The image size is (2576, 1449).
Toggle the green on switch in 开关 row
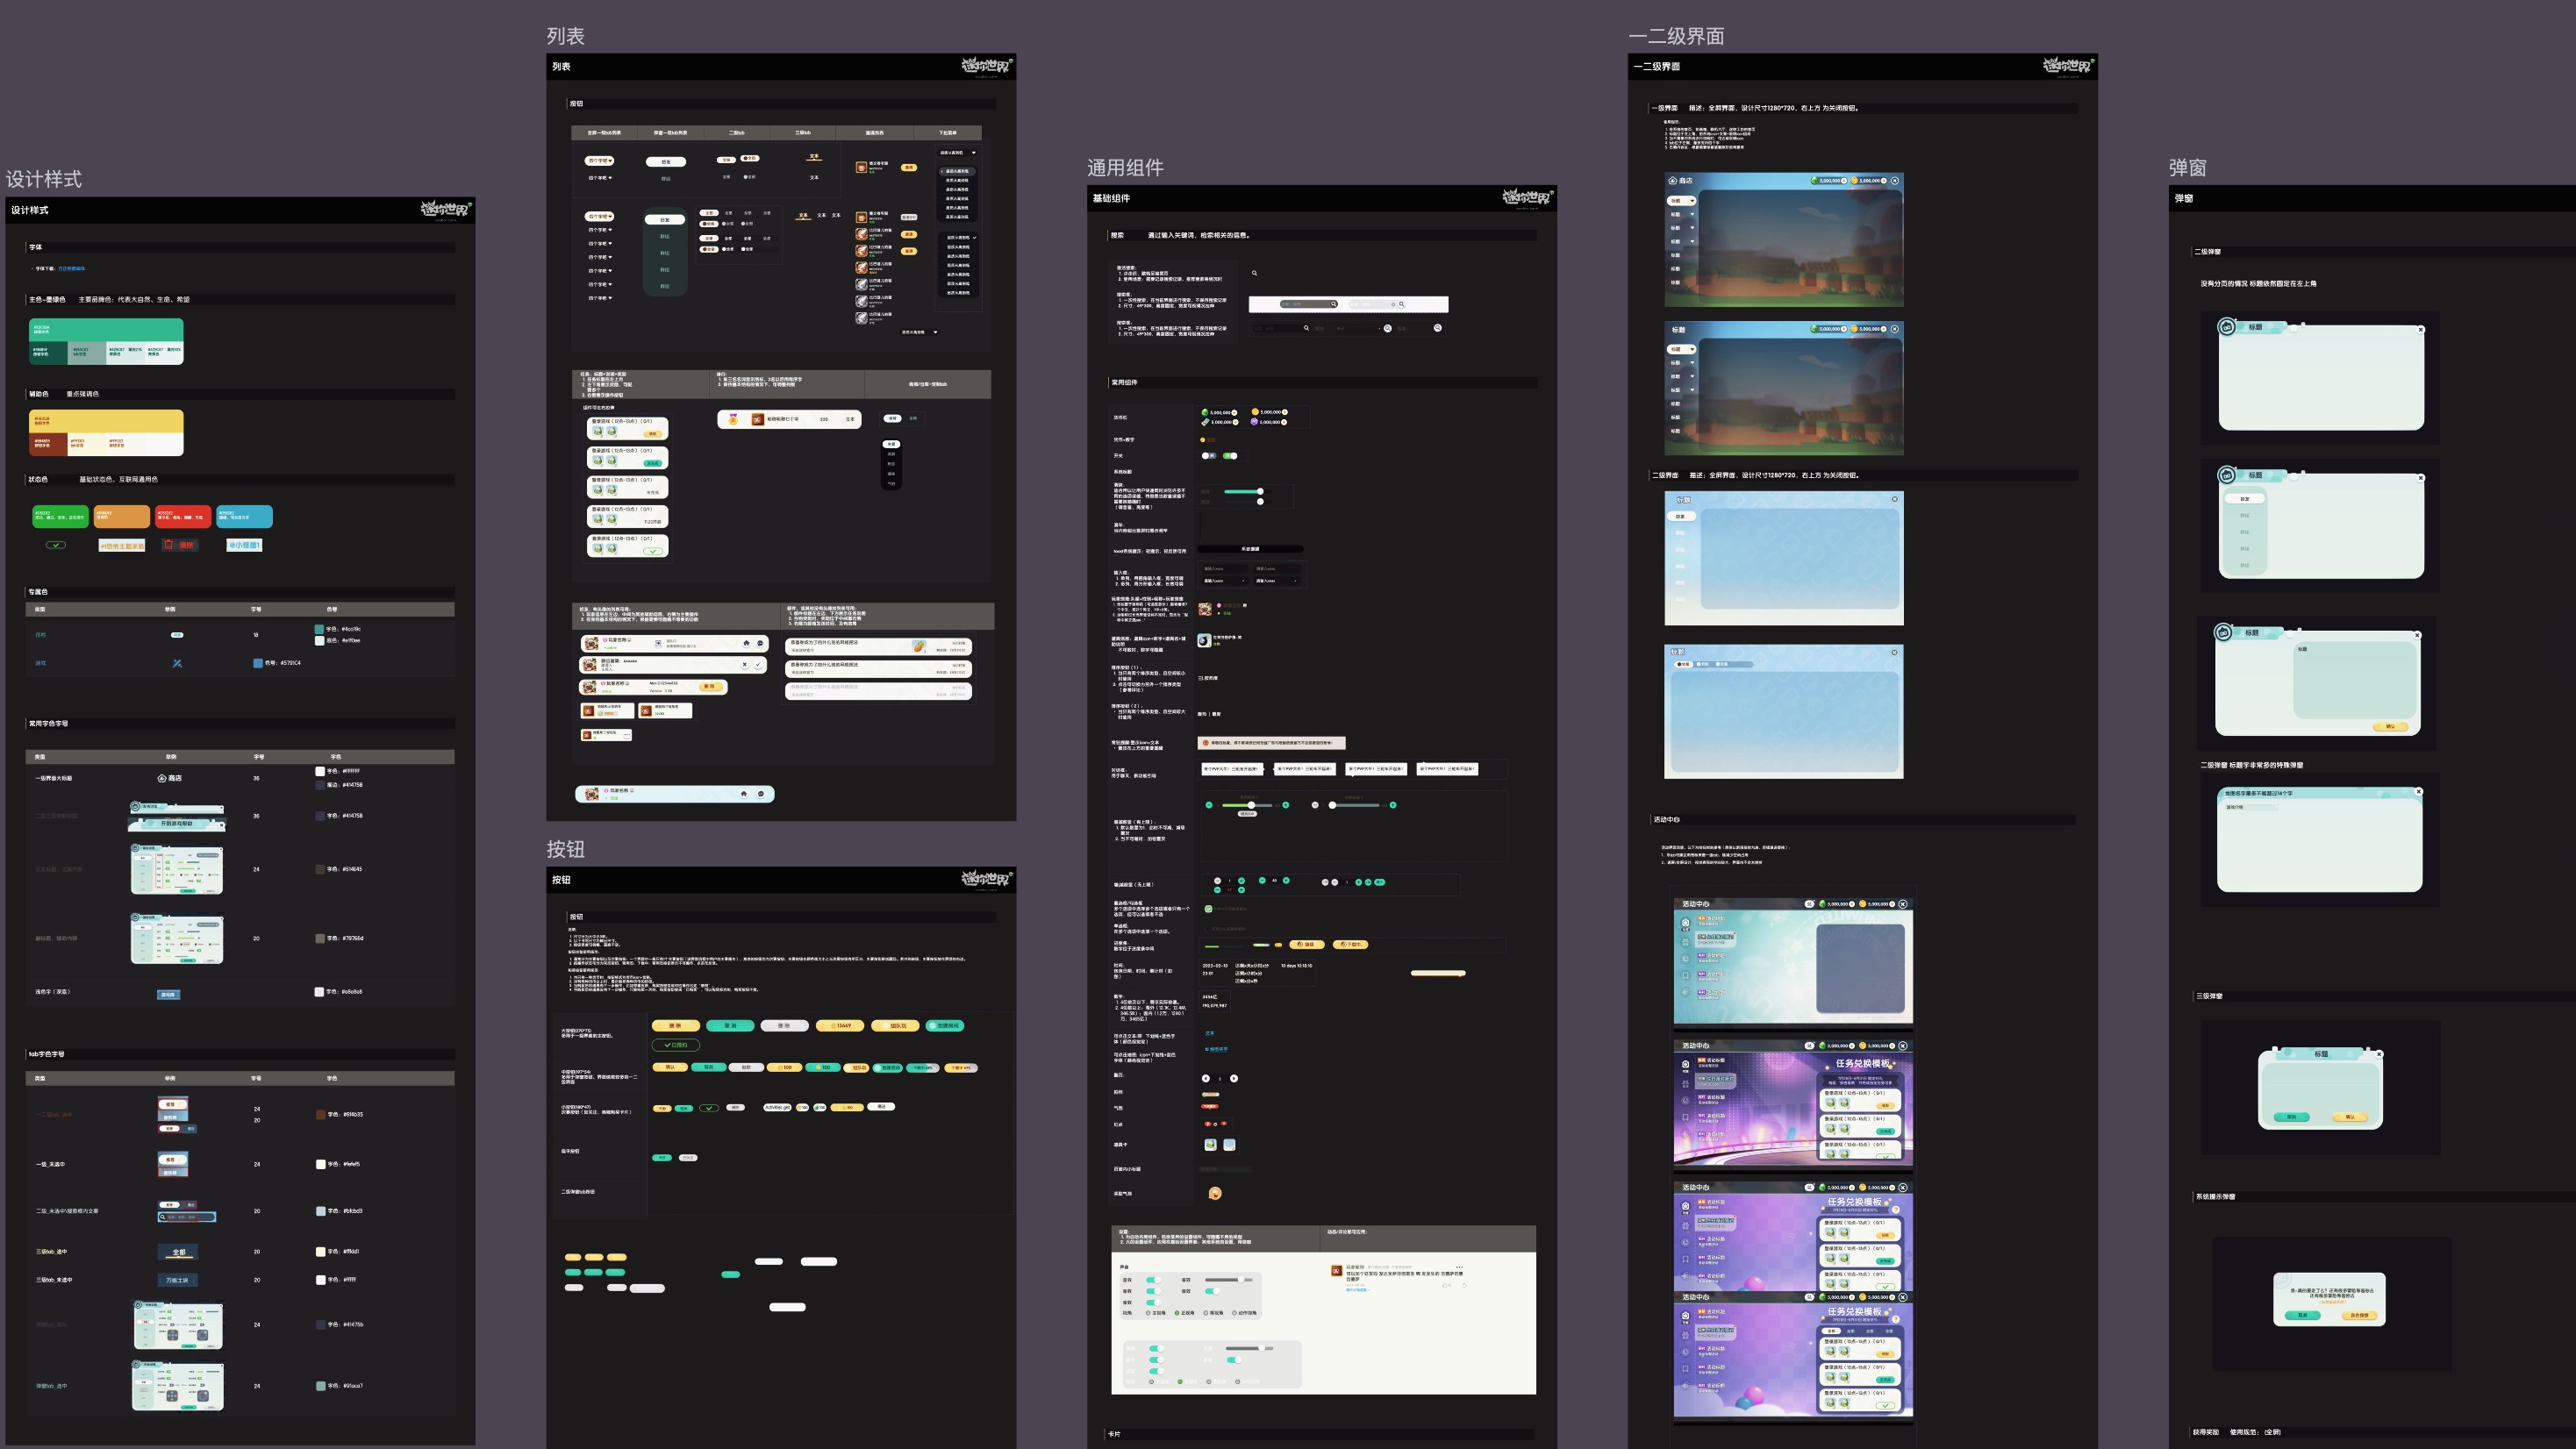1230,456
